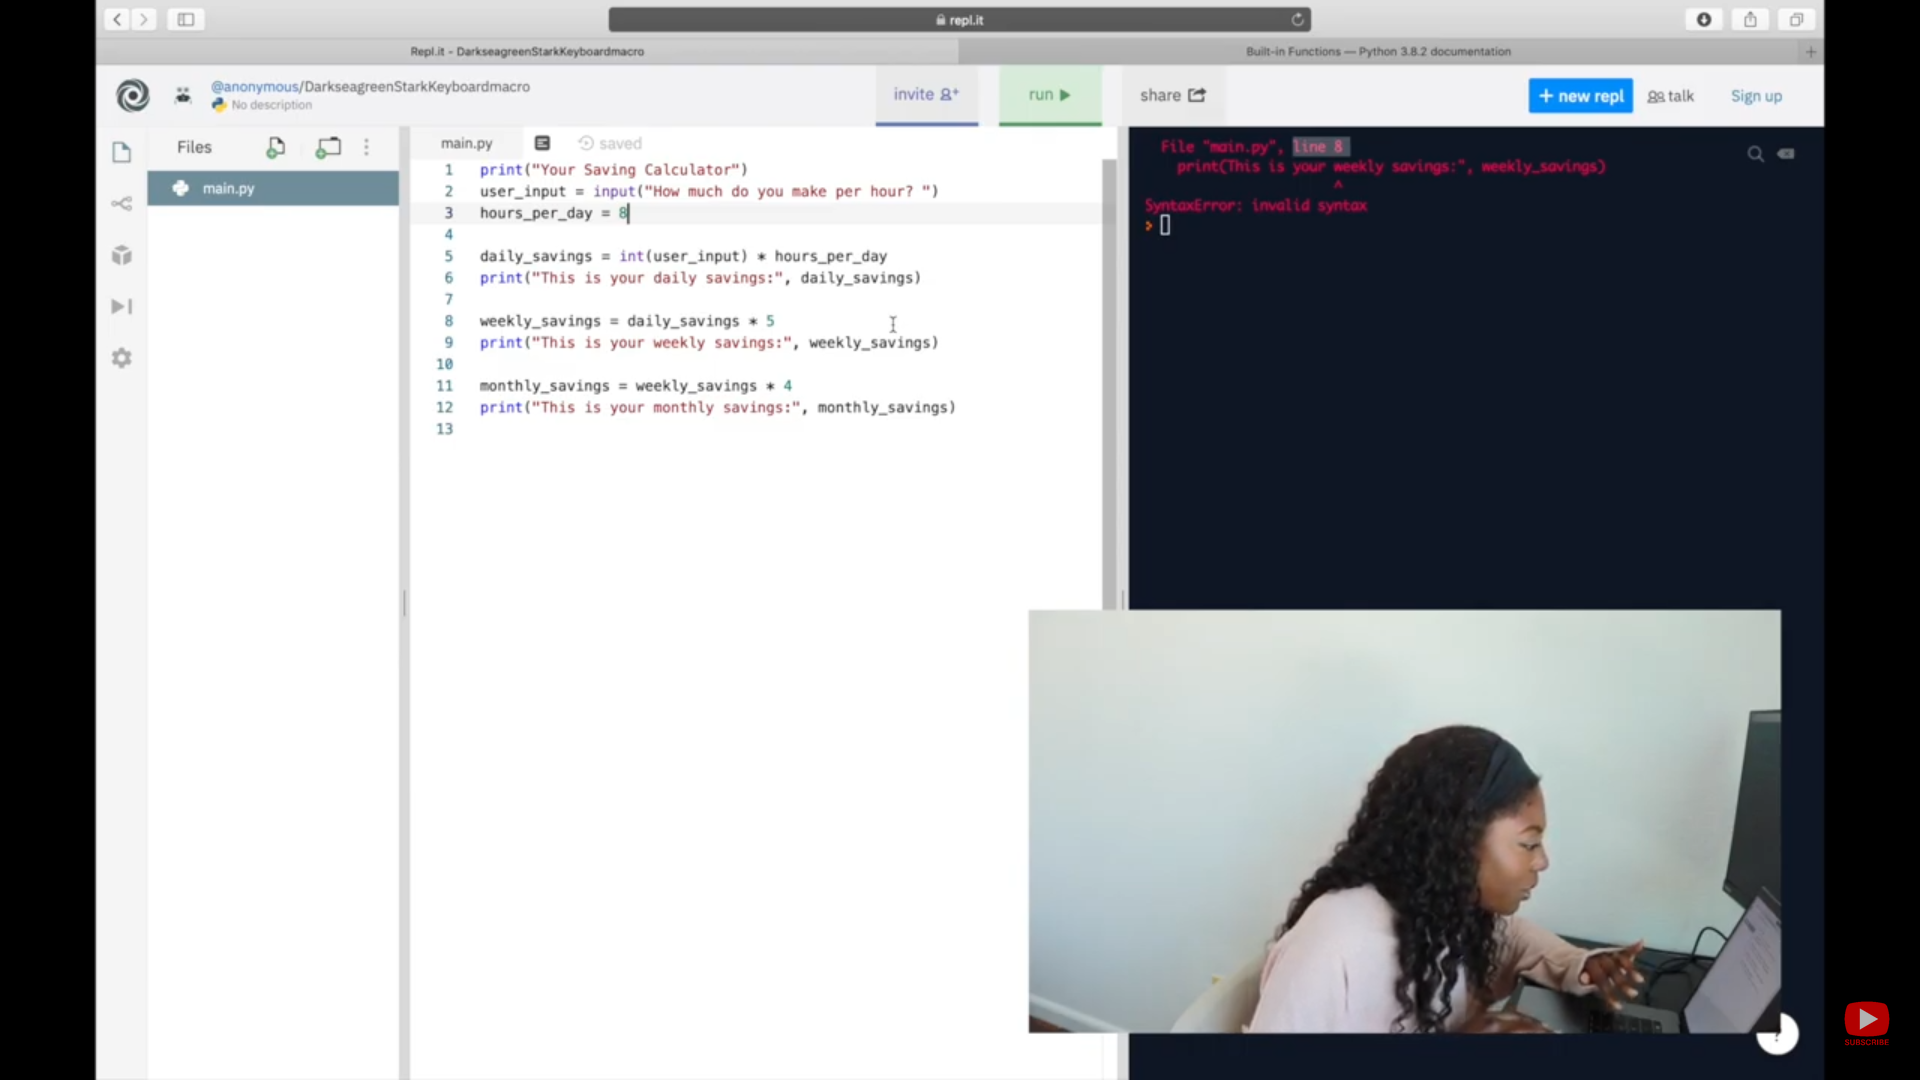This screenshot has width=1920, height=1080.
Task: Open the Safari downloads dropdown
Action: tap(1704, 19)
